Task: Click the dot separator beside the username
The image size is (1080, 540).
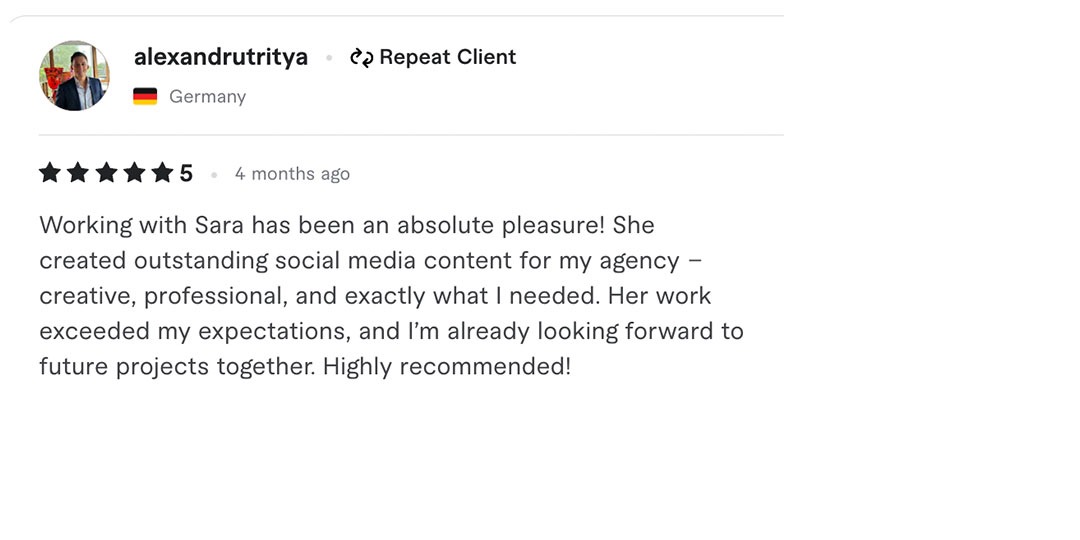Action: click(329, 58)
